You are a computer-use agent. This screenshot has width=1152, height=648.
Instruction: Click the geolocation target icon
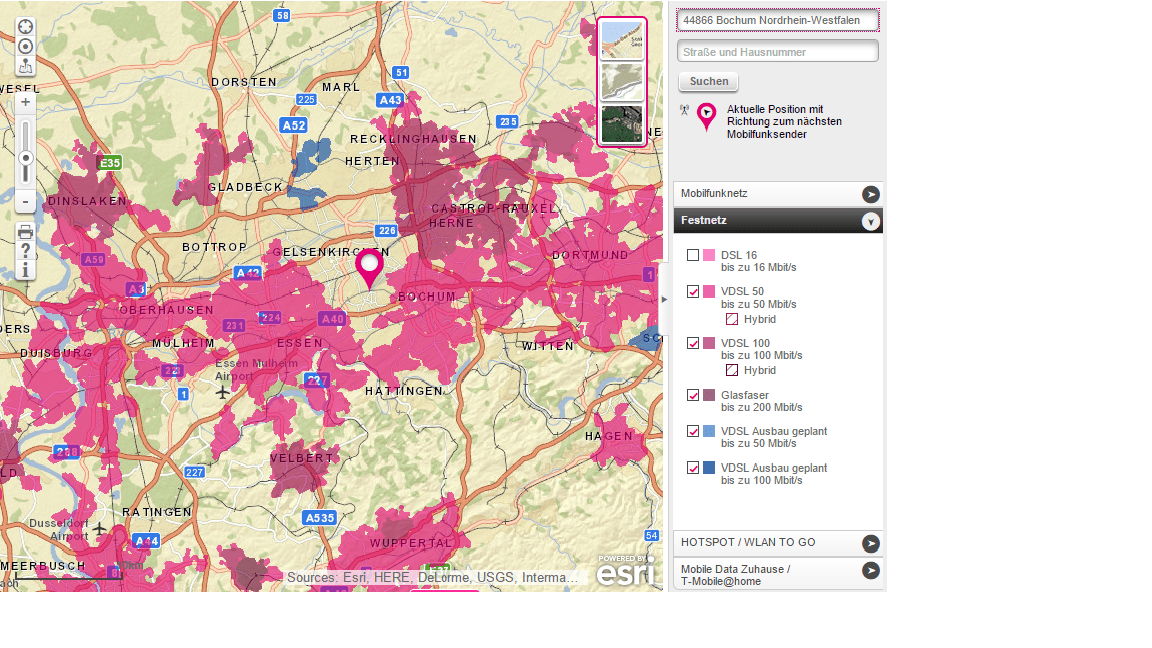[x=25, y=46]
